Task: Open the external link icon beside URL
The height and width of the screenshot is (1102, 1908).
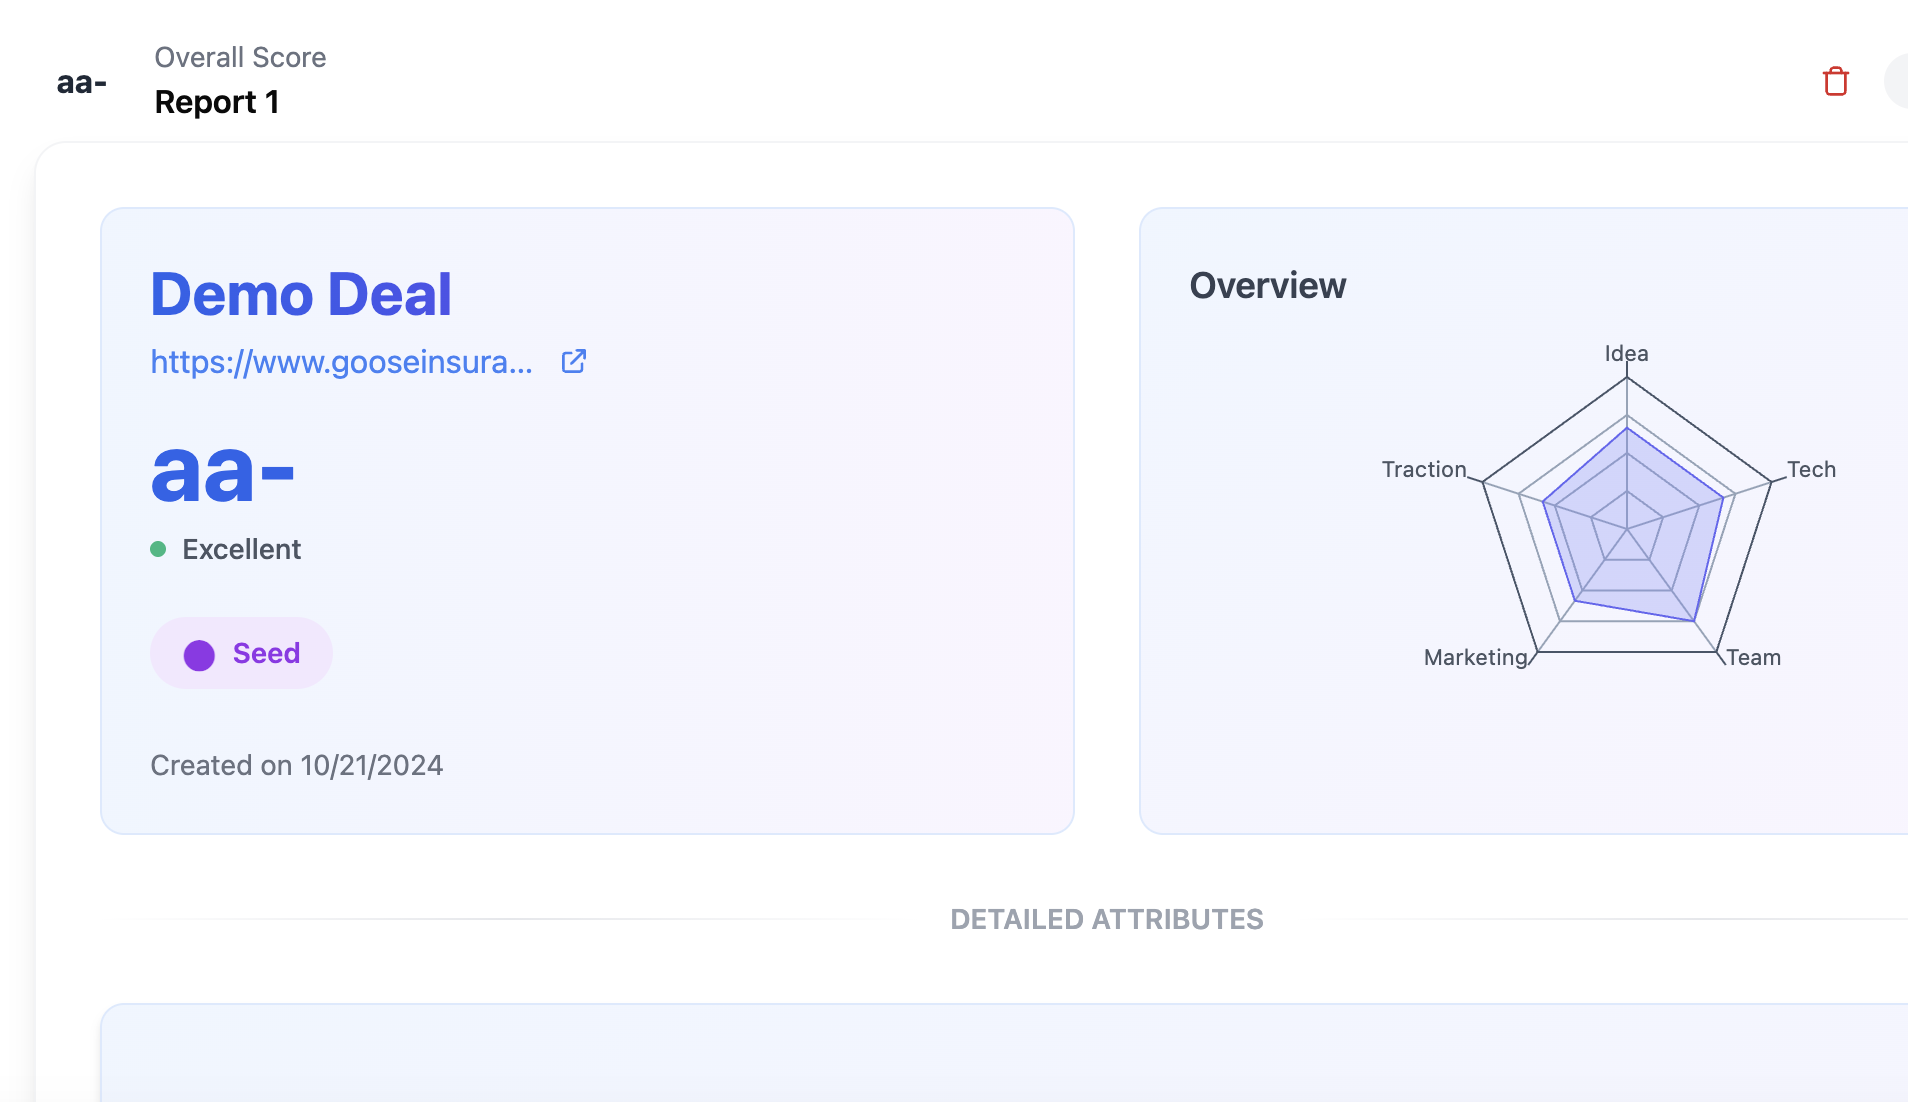Action: pyautogui.click(x=573, y=362)
